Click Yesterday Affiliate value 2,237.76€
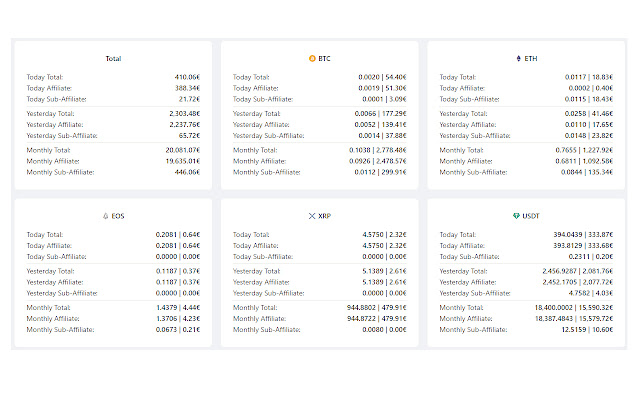 coord(184,124)
